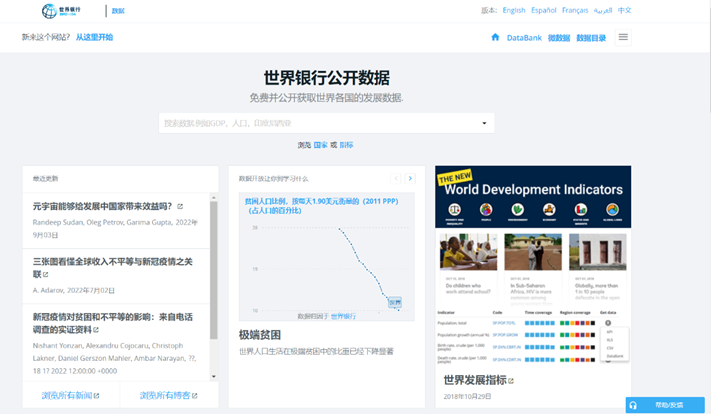Click 最近更新 panel header text
Viewport: 711px width, 414px height.
[x=45, y=179]
